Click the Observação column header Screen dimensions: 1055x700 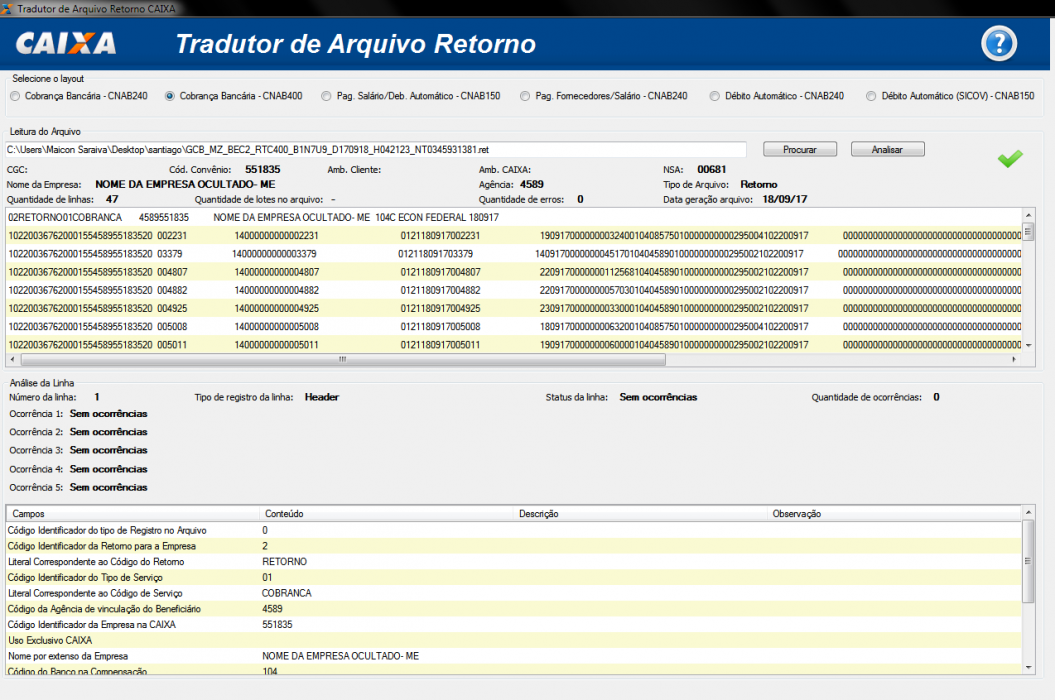(894, 514)
